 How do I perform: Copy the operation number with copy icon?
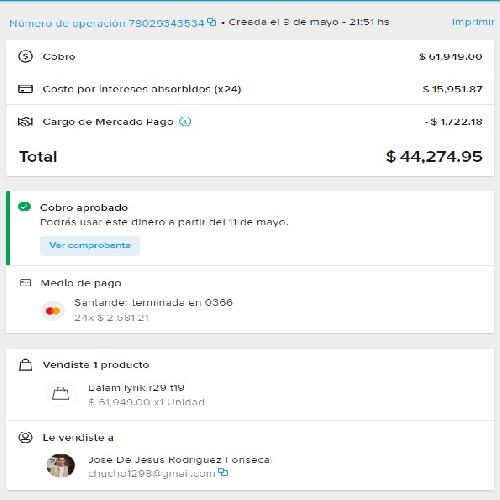tap(212, 22)
